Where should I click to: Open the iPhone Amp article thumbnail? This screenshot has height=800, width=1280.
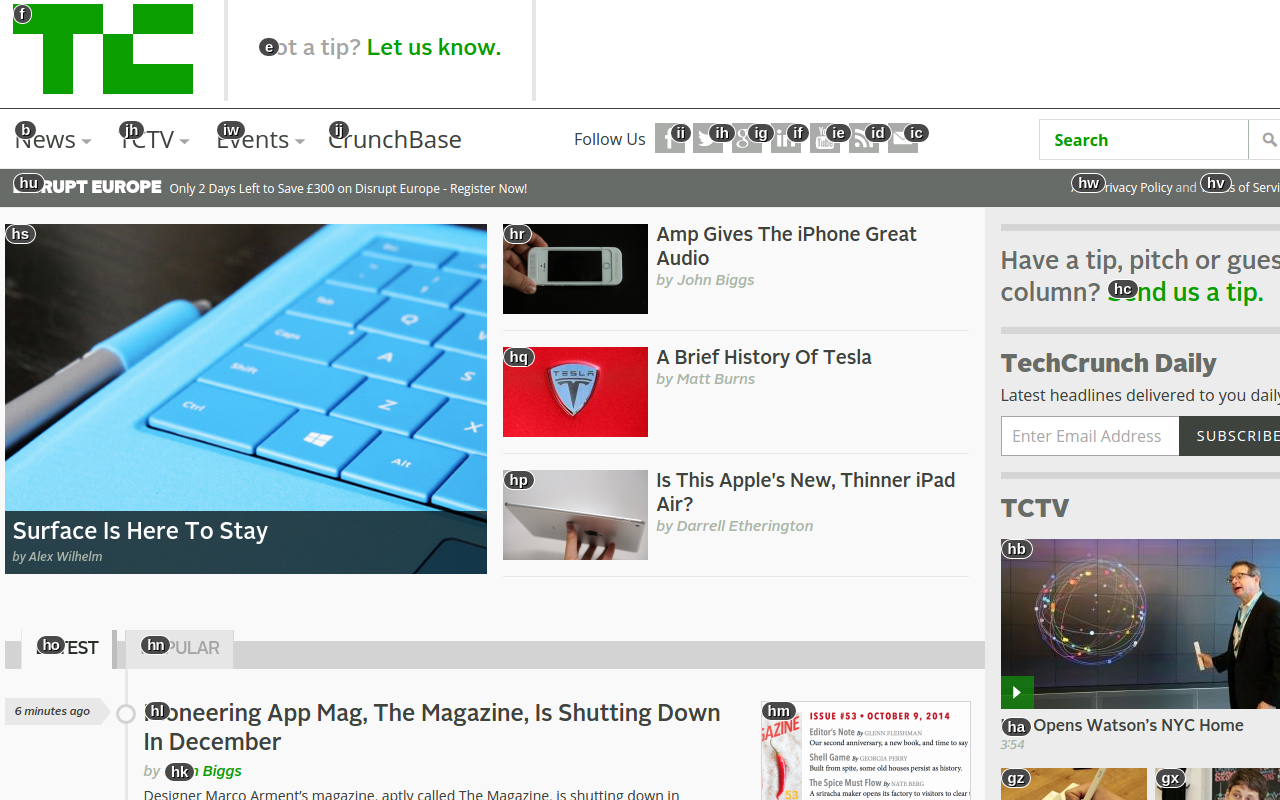pos(575,269)
